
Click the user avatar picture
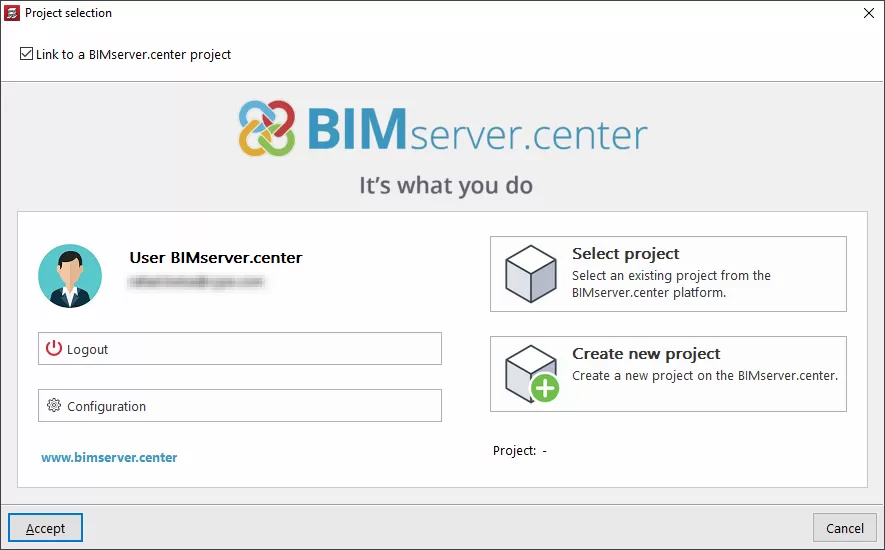(70, 275)
